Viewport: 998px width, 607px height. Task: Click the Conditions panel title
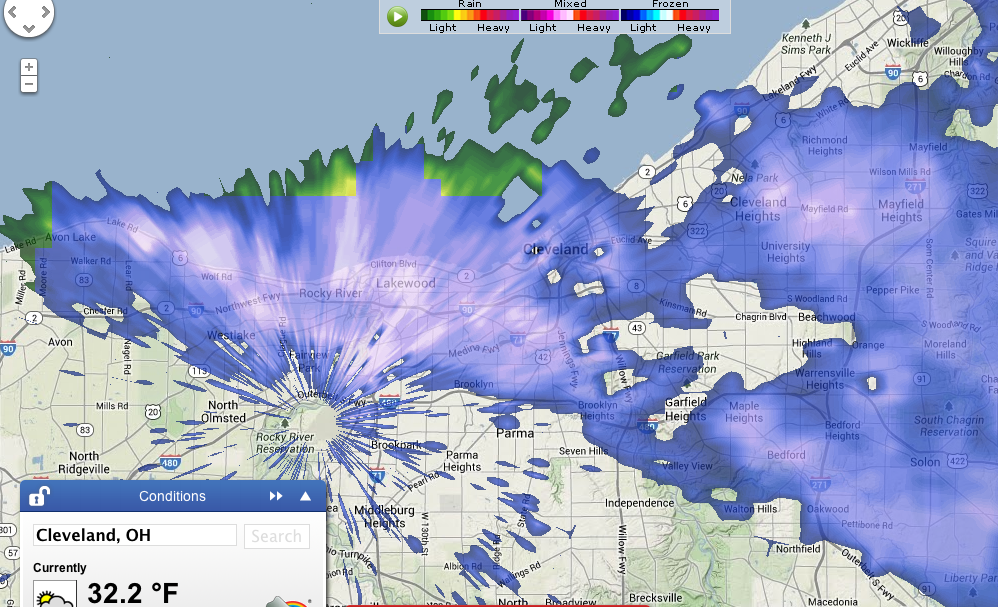[172, 496]
